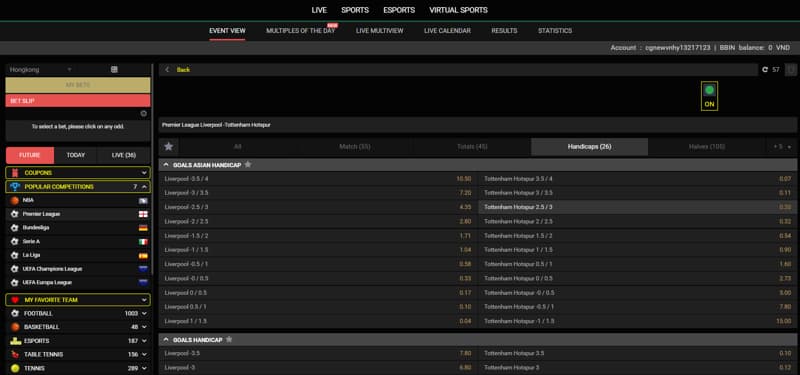Open the VIRTUAL SPORTS top menu
The height and width of the screenshot is (375, 800).
458,10
